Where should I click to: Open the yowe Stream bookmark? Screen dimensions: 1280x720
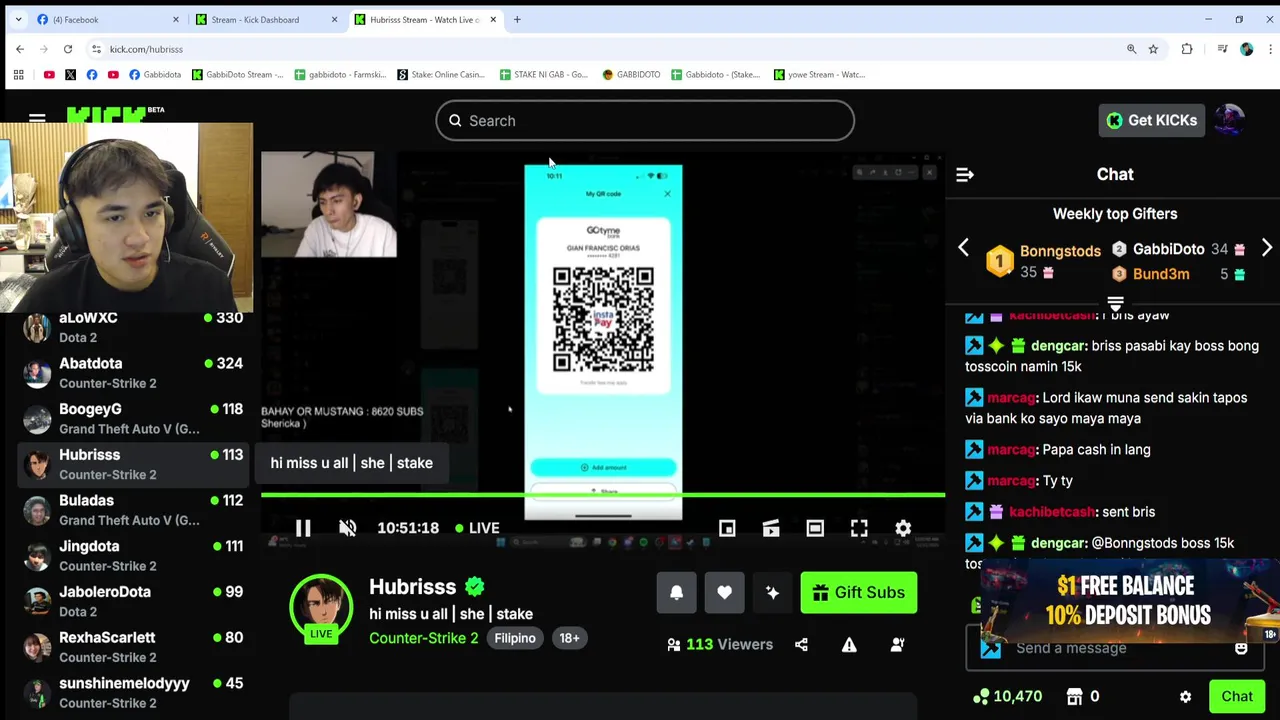819,75
